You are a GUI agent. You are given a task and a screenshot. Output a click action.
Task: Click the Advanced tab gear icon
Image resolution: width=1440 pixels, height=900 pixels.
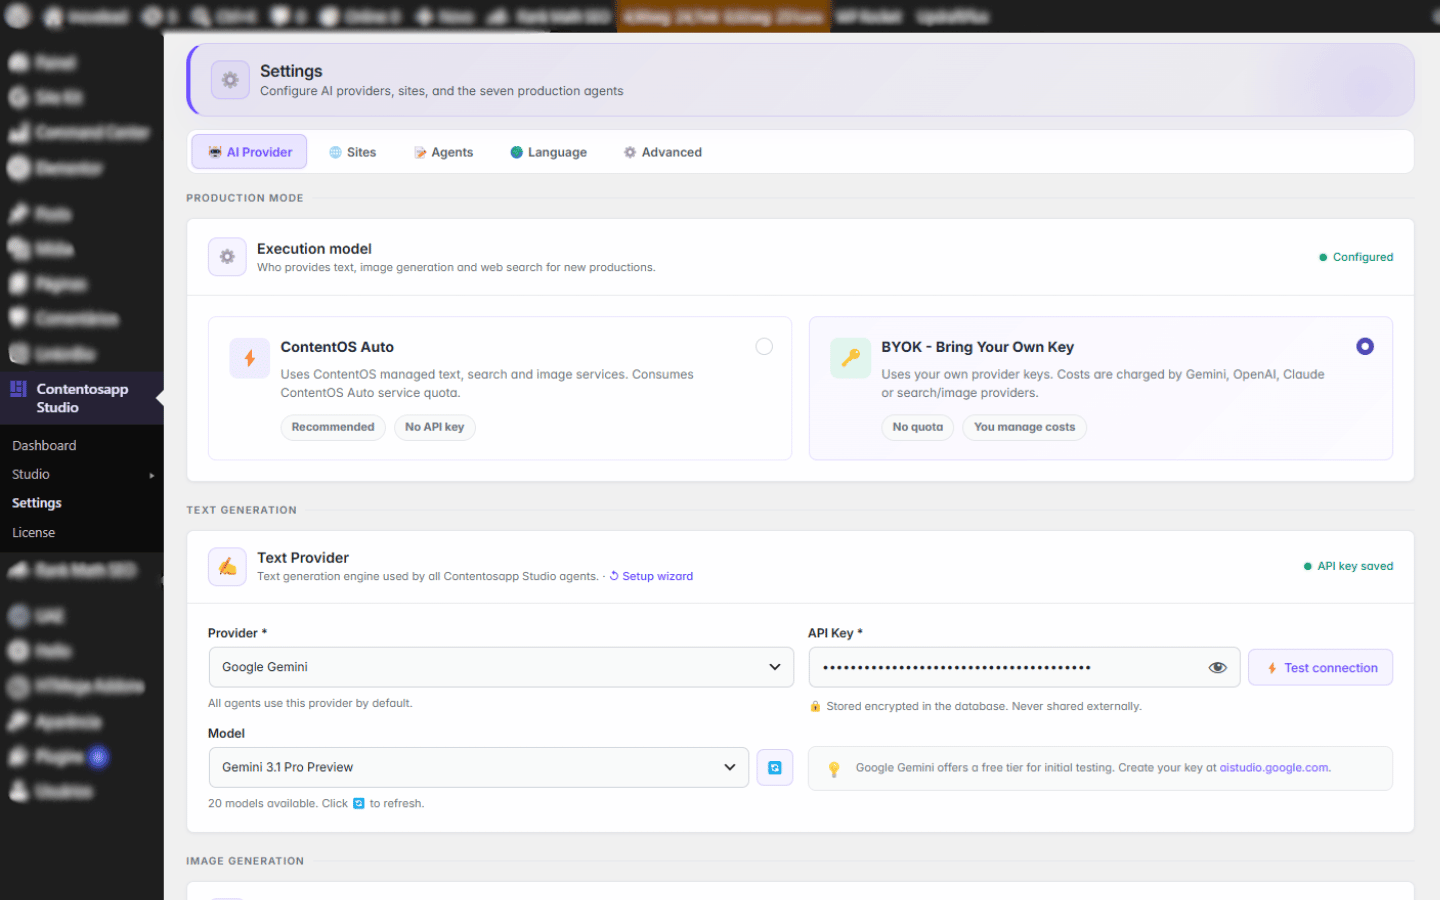[x=630, y=152]
